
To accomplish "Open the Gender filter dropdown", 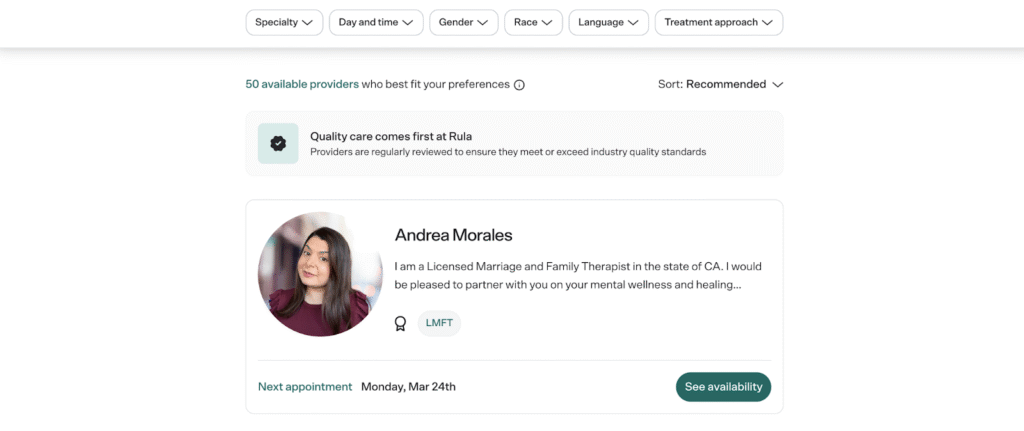I will click(x=464, y=23).
